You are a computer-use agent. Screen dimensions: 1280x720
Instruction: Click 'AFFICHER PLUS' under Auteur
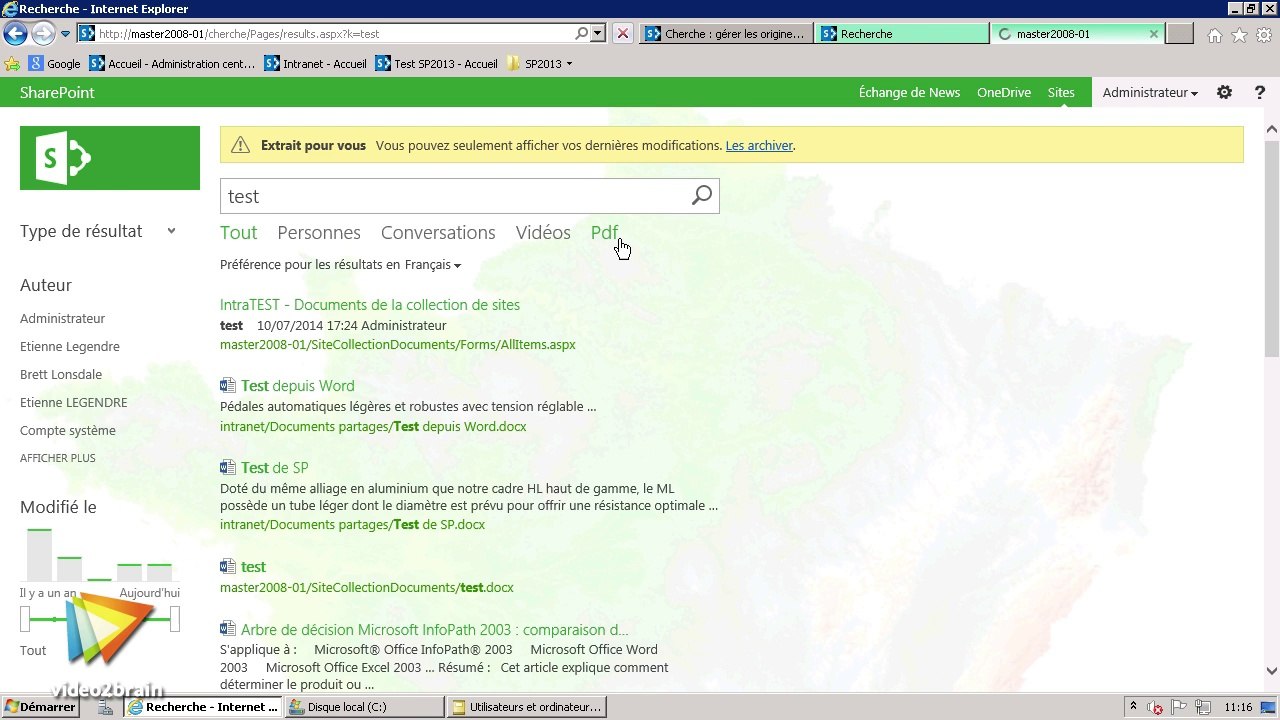point(58,458)
